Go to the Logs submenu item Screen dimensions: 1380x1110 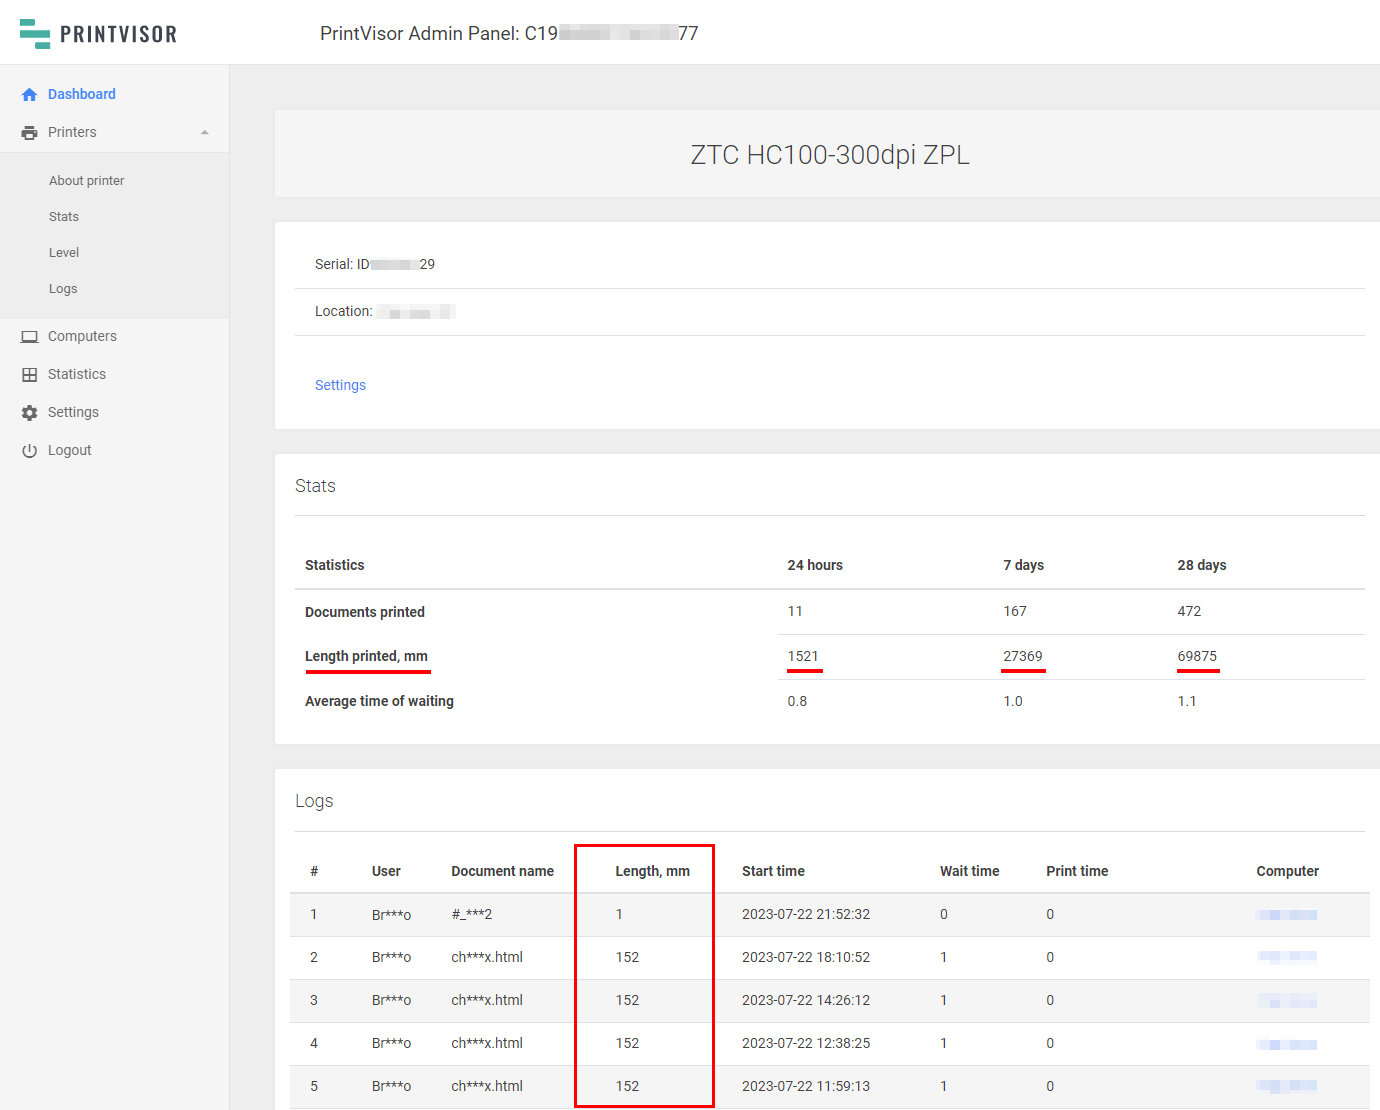(x=63, y=289)
